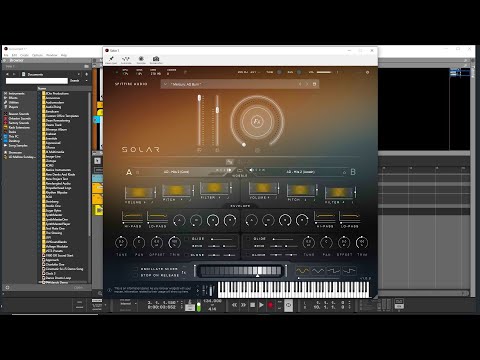Viewport: 480px width, 360px height.
Task: Adjust the Solar Vol slider at top
Action: 324,72
